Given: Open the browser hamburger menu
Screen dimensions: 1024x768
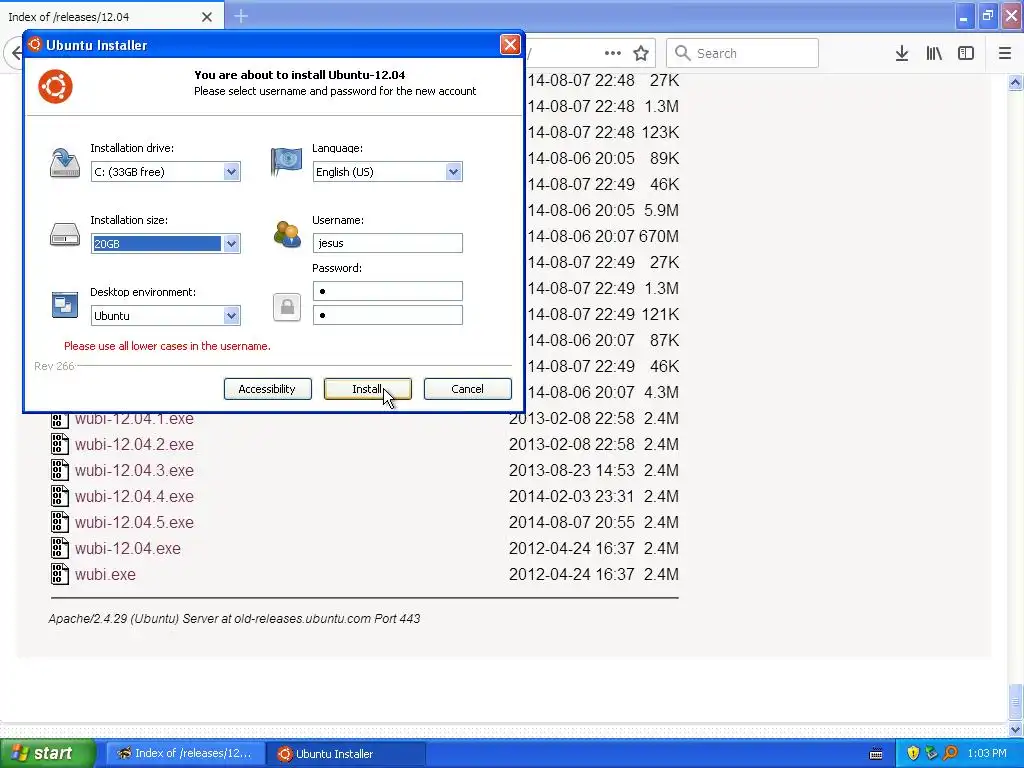Looking at the screenshot, I should [1005, 53].
